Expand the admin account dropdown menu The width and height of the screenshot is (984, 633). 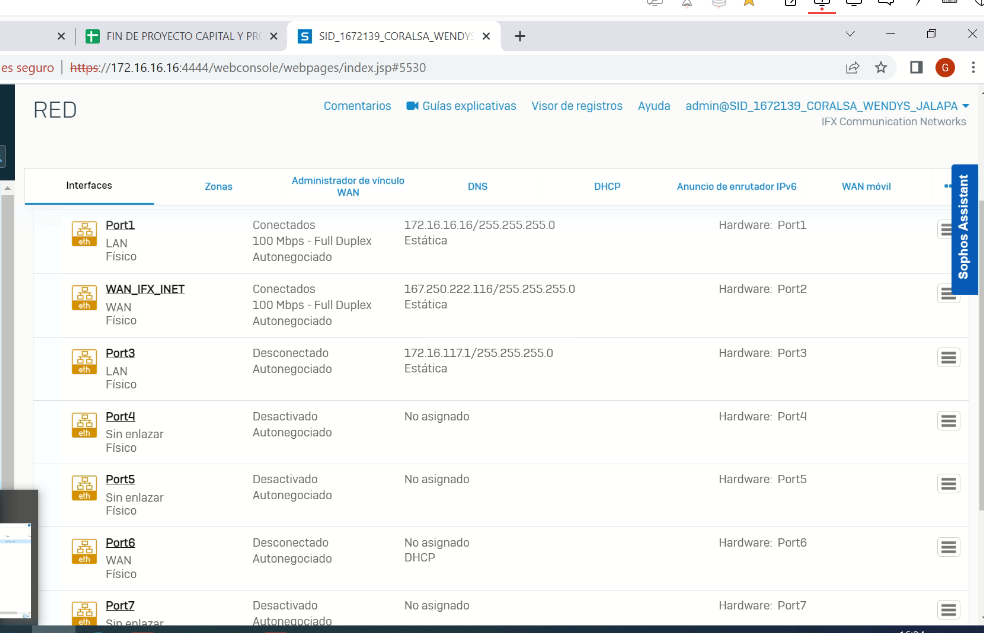965,106
